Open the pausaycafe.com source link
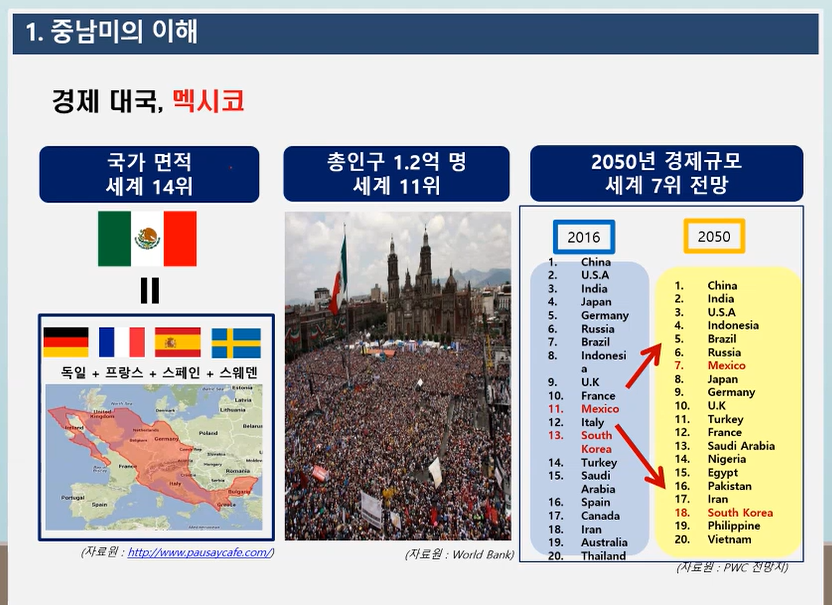832x605 pixels. [x=200, y=552]
